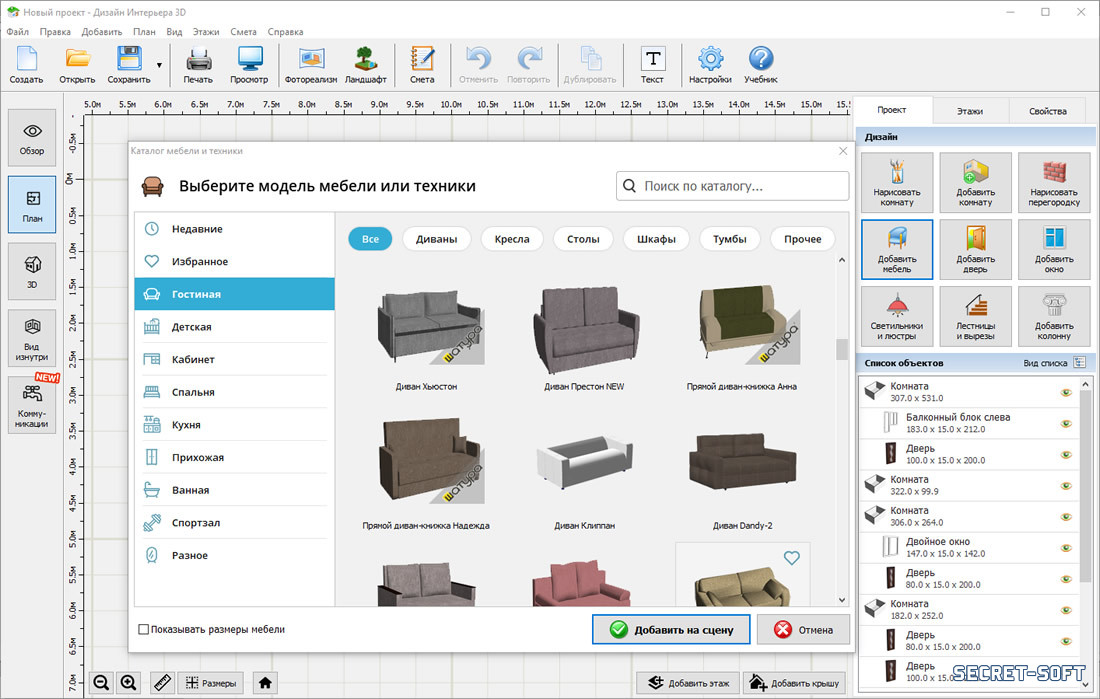Hide Комната 307.0 x 531.0 via eye icon
The image size is (1100, 699).
click(1066, 392)
